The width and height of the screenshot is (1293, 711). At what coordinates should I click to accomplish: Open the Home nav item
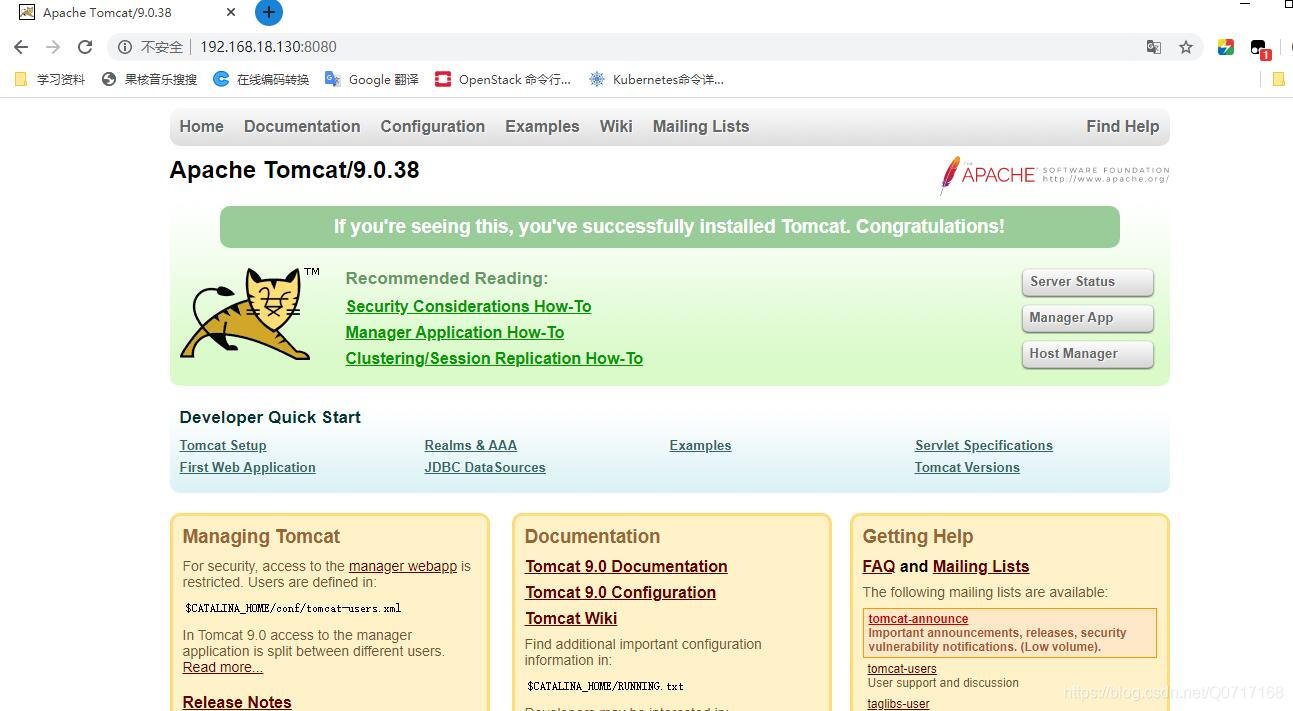(x=201, y=126)
